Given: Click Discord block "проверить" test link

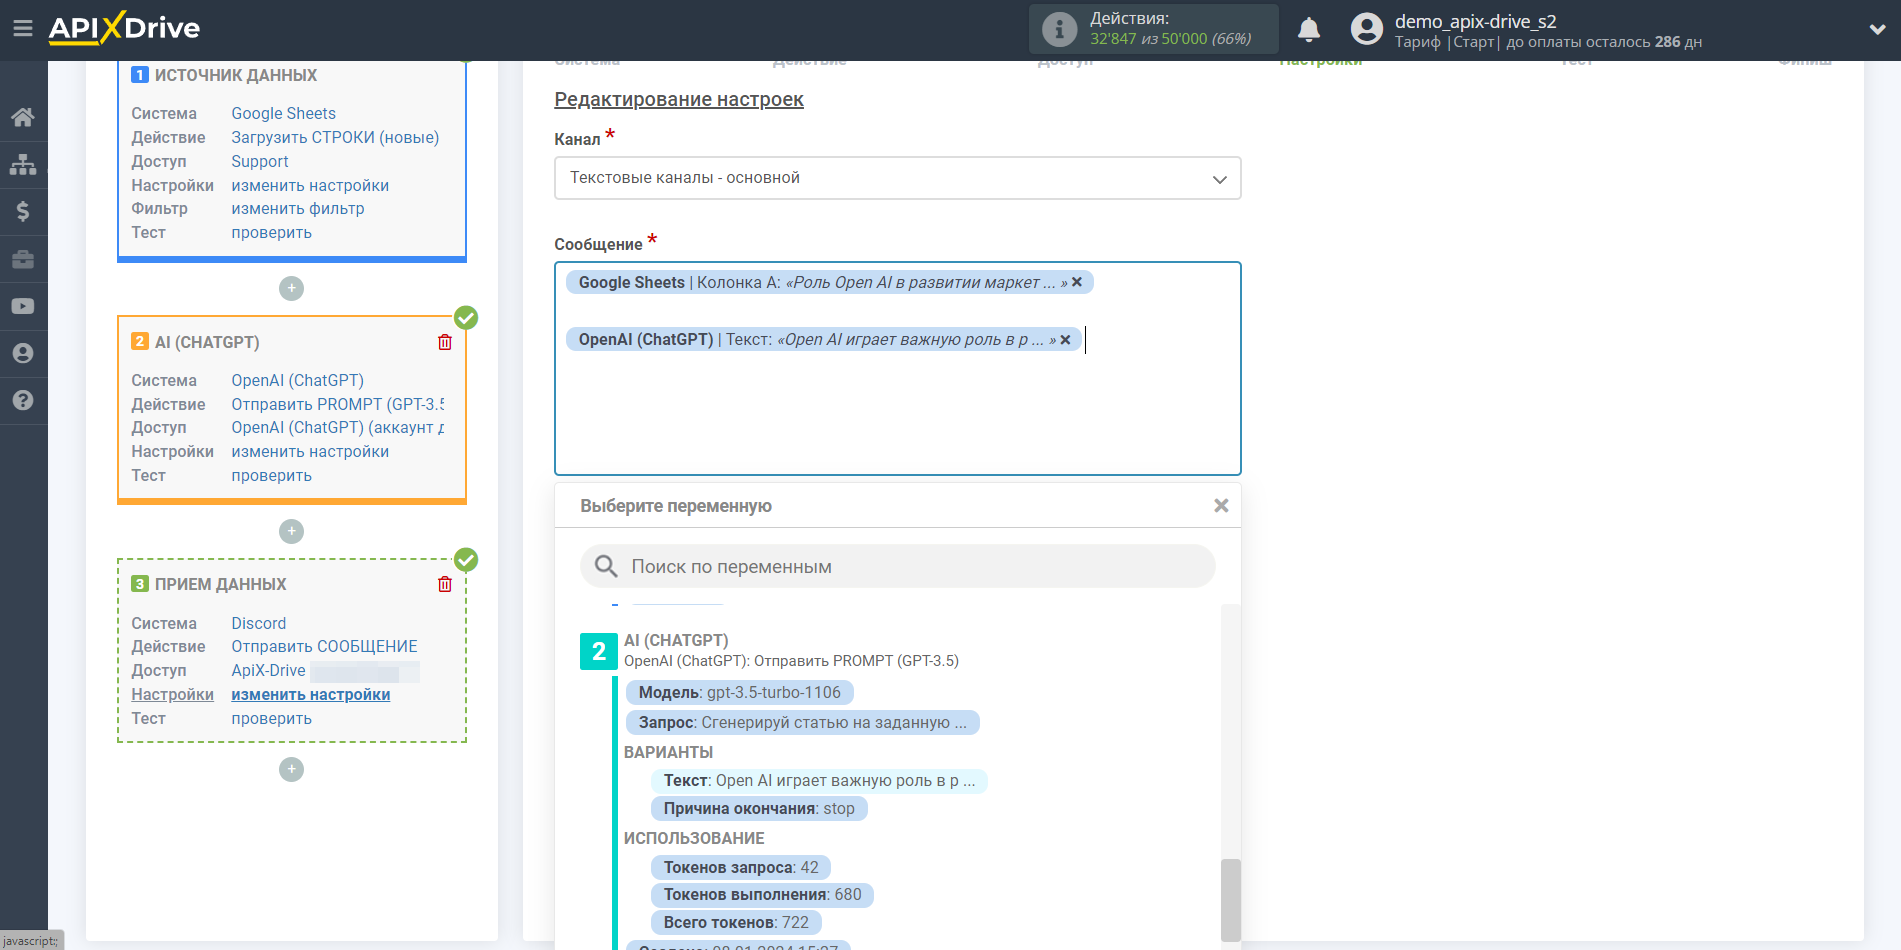Looking at the screenshot, I should pyautogui.click(x=271, y=718).
